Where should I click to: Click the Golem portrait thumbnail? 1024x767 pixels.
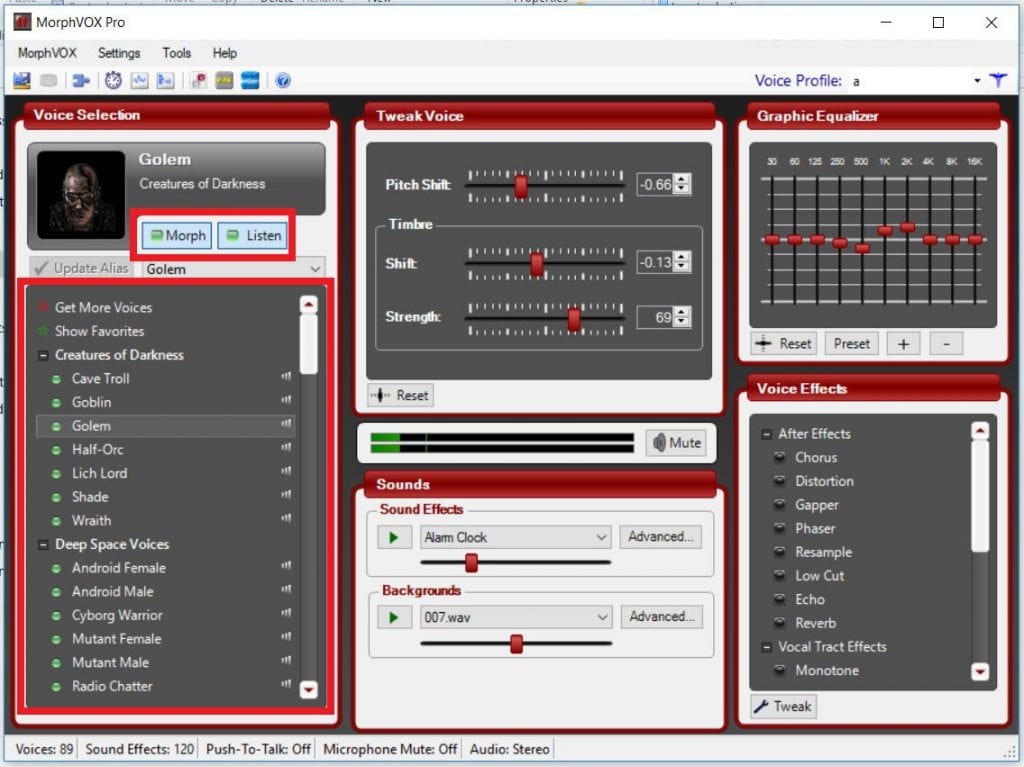pyautogui.click(x=81, y=195)
